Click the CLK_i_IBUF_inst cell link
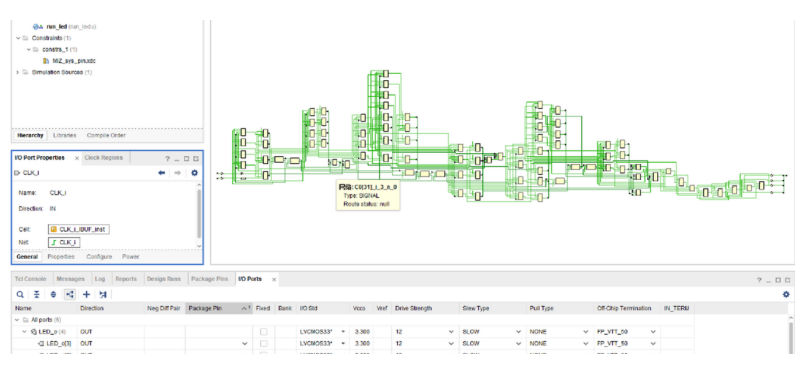Image resolution: width=807 pixels, height=378 pixels. point(79,229)
